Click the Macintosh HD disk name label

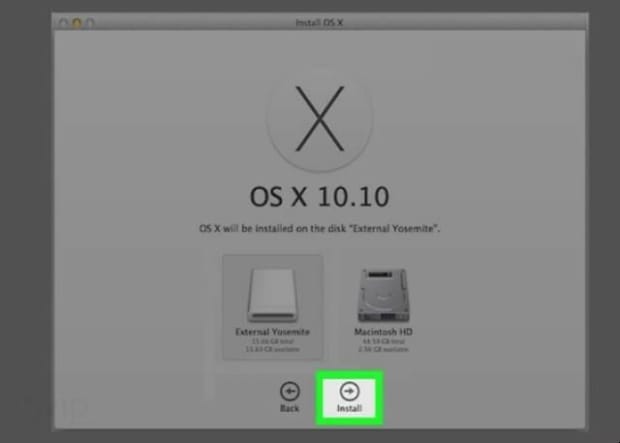point(385,331)
